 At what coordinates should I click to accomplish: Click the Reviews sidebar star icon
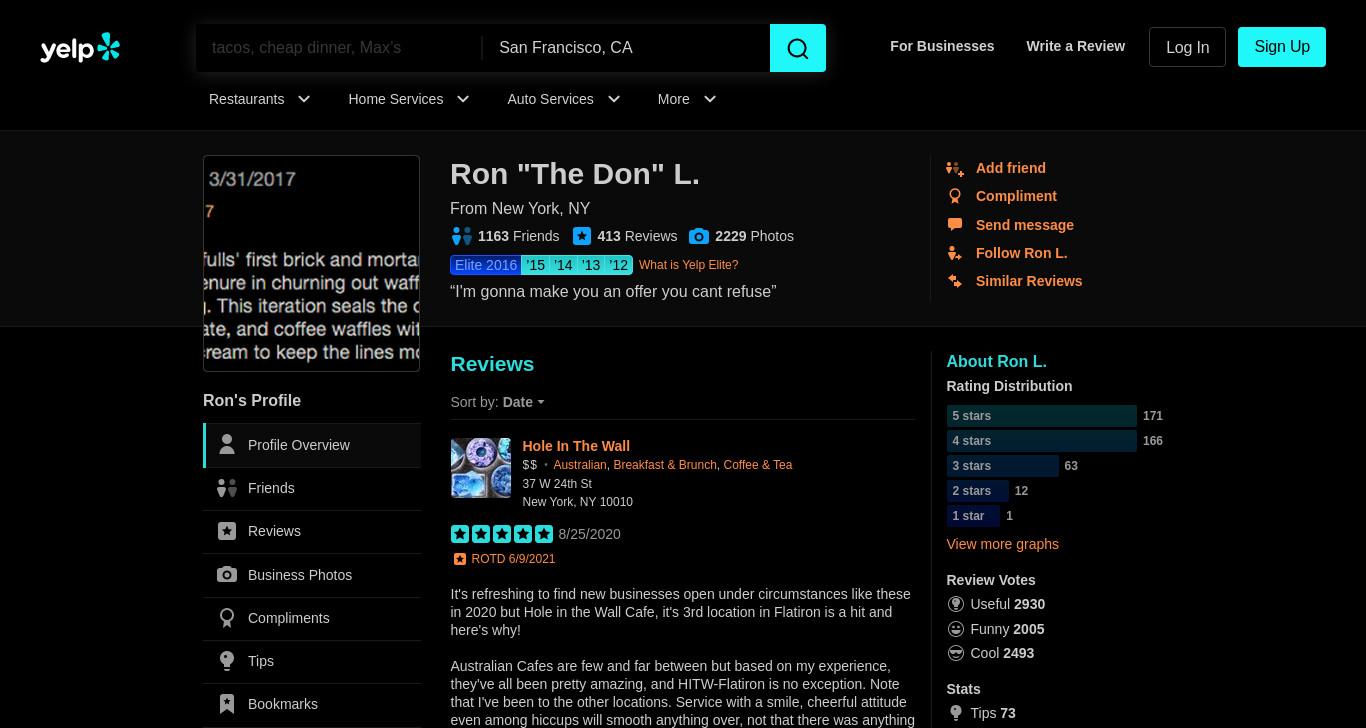coord(227,531)
